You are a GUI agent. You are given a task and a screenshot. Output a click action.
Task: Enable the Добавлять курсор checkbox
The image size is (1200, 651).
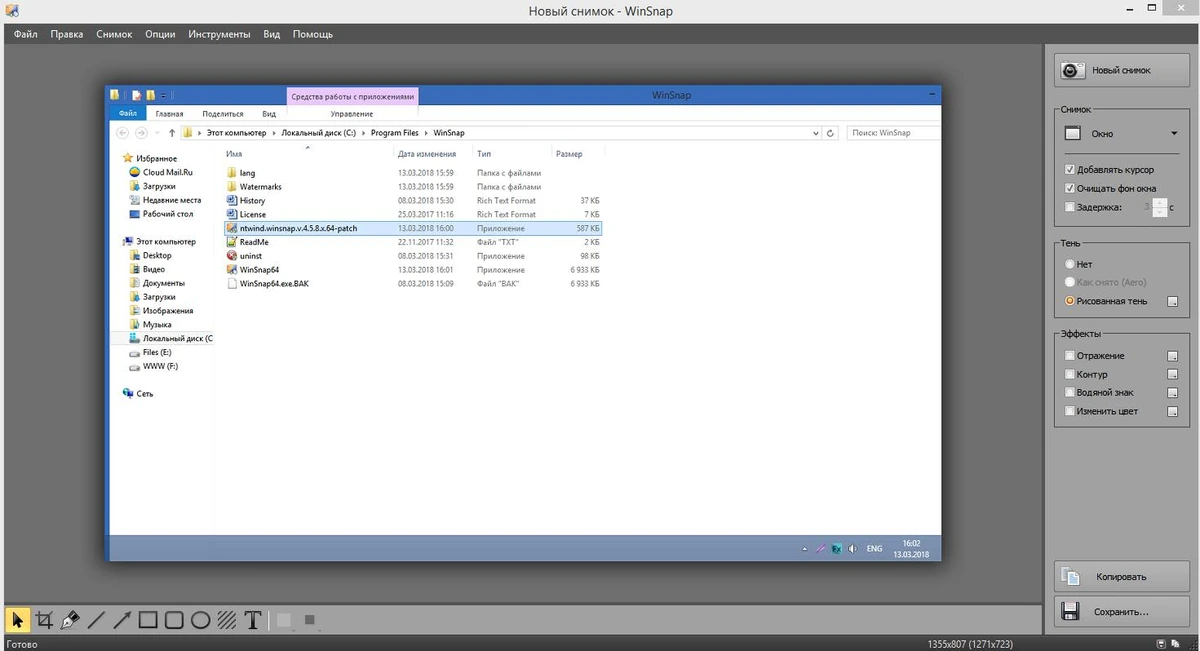[1070, 170]
